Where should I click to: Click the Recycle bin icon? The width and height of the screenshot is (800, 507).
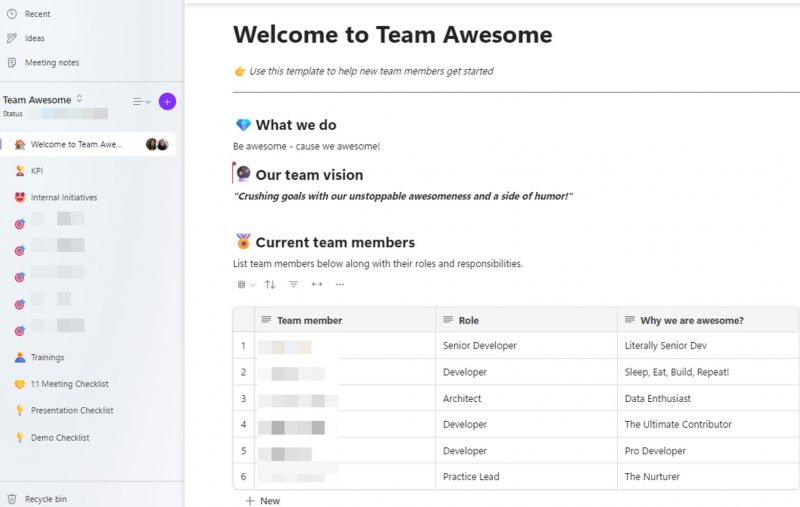pyautogui.click(x=12, y=498)
